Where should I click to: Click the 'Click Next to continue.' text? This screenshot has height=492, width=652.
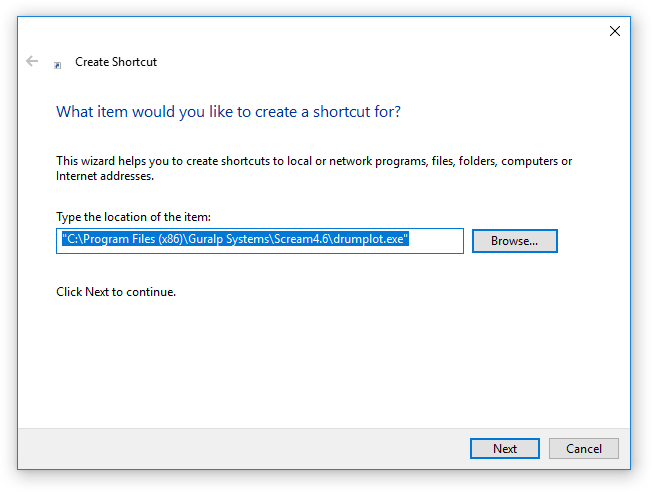116,292
